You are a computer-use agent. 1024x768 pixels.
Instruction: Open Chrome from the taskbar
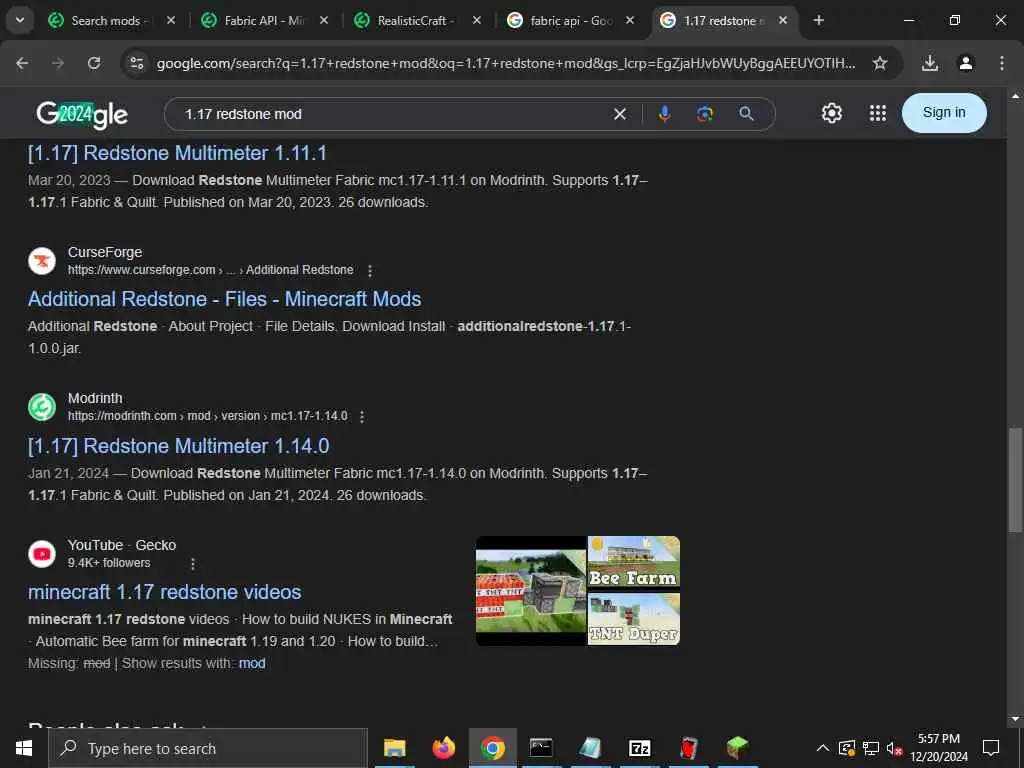tap(492, 748)
